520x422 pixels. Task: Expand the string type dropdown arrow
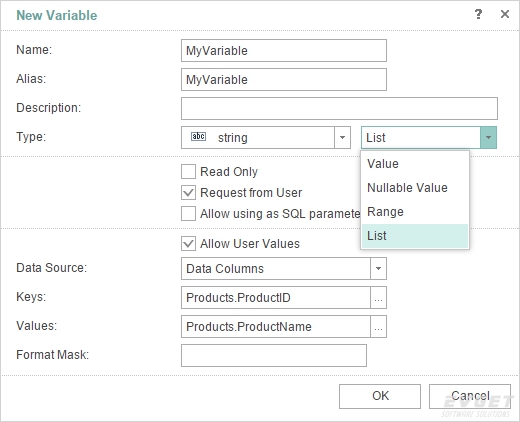coord(342,137)
